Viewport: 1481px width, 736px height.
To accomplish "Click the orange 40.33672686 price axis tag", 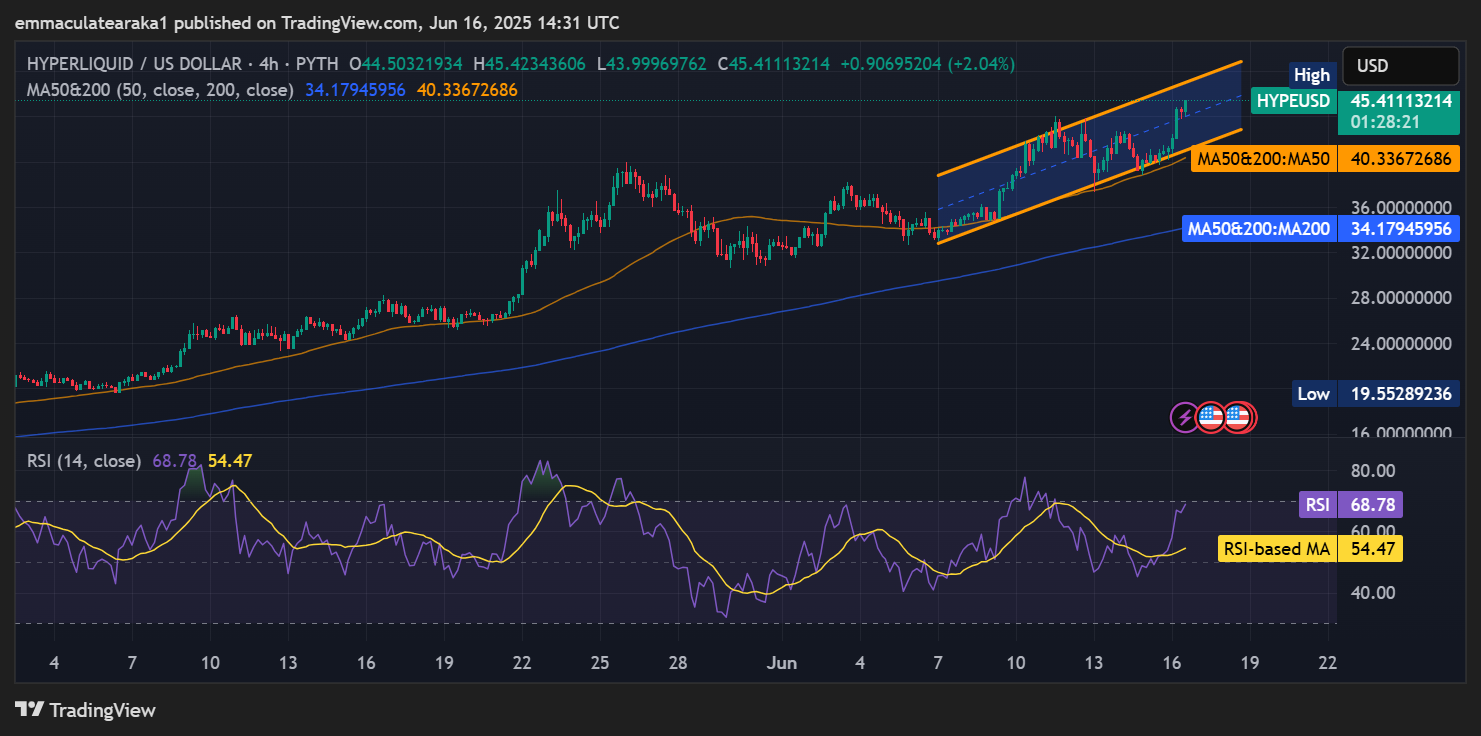I will point(1400,159).
